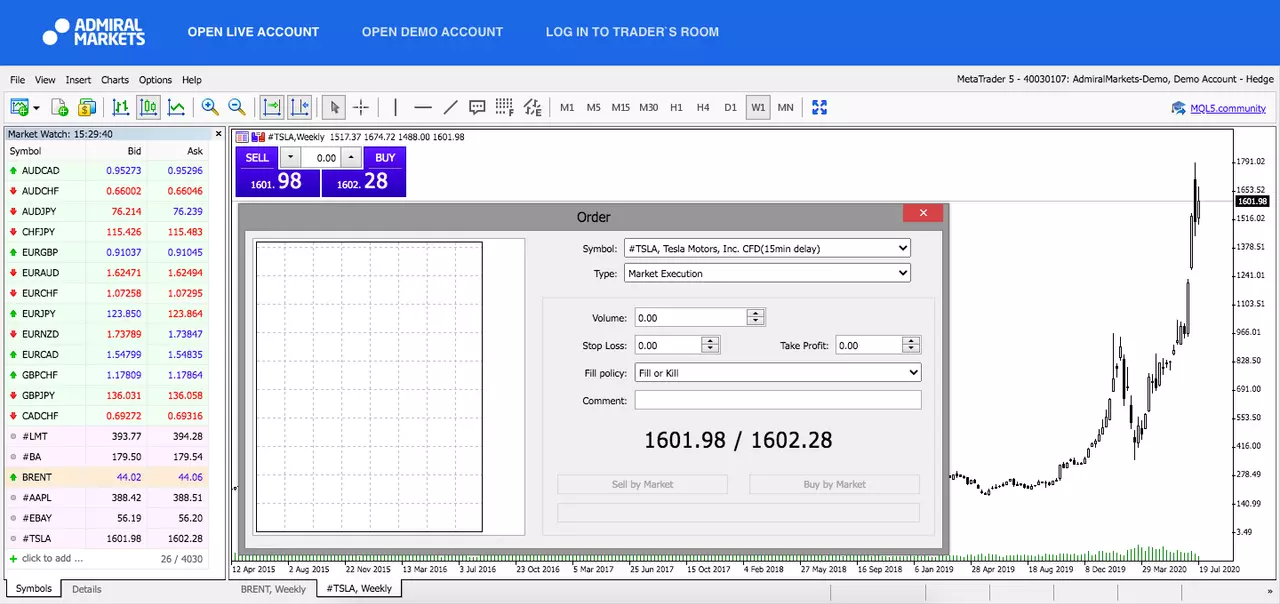Click the Volume stepper arrows
The width and height of the screenshot is (1280, 604).
[756, 318]
